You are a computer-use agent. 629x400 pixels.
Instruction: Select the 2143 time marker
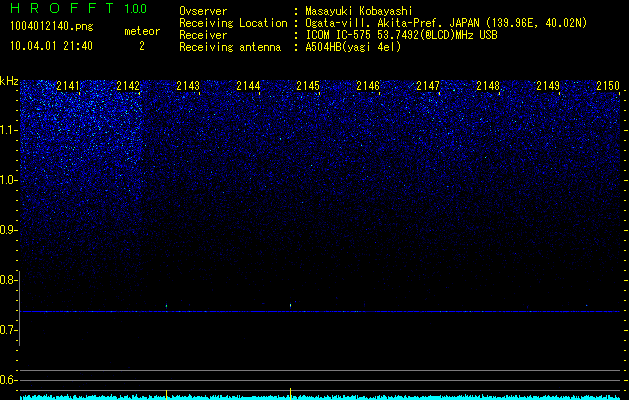(188, 86)
